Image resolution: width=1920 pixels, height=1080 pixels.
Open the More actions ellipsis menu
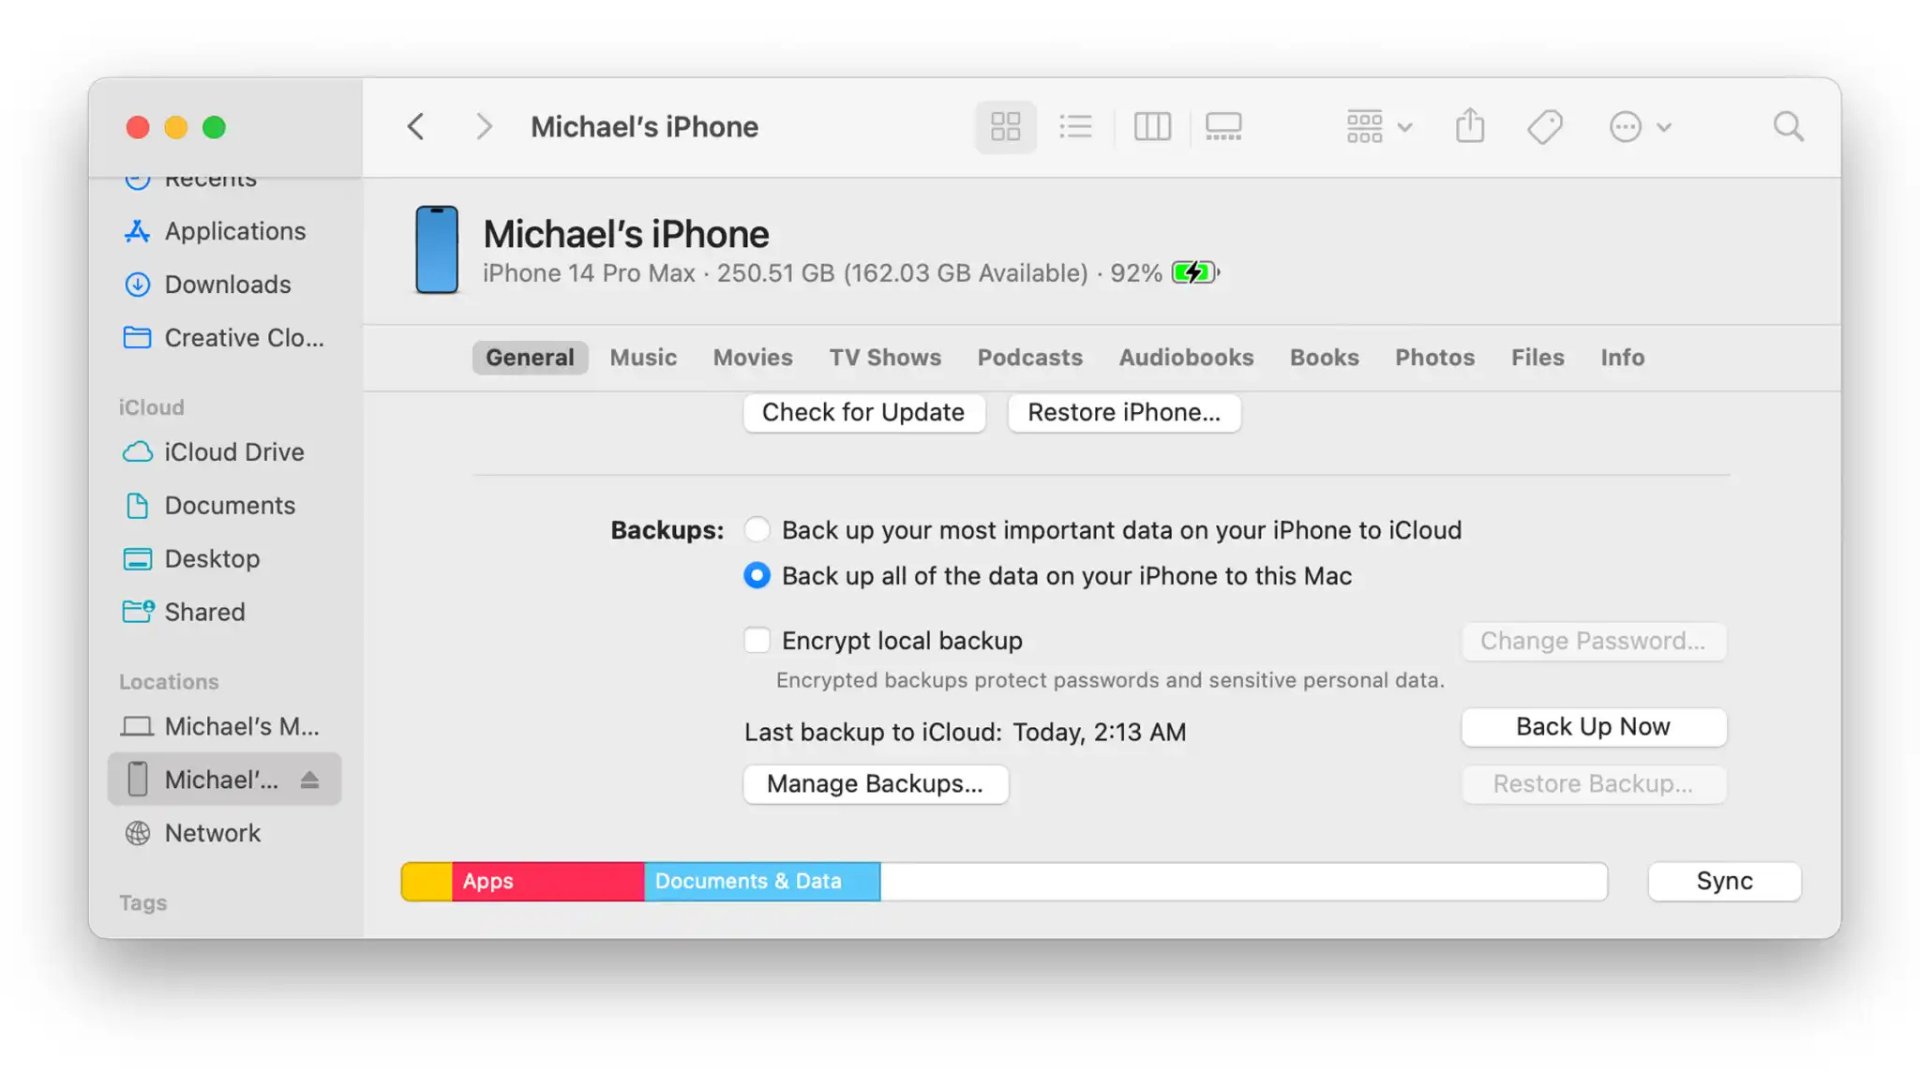[x=1639, y=127]
